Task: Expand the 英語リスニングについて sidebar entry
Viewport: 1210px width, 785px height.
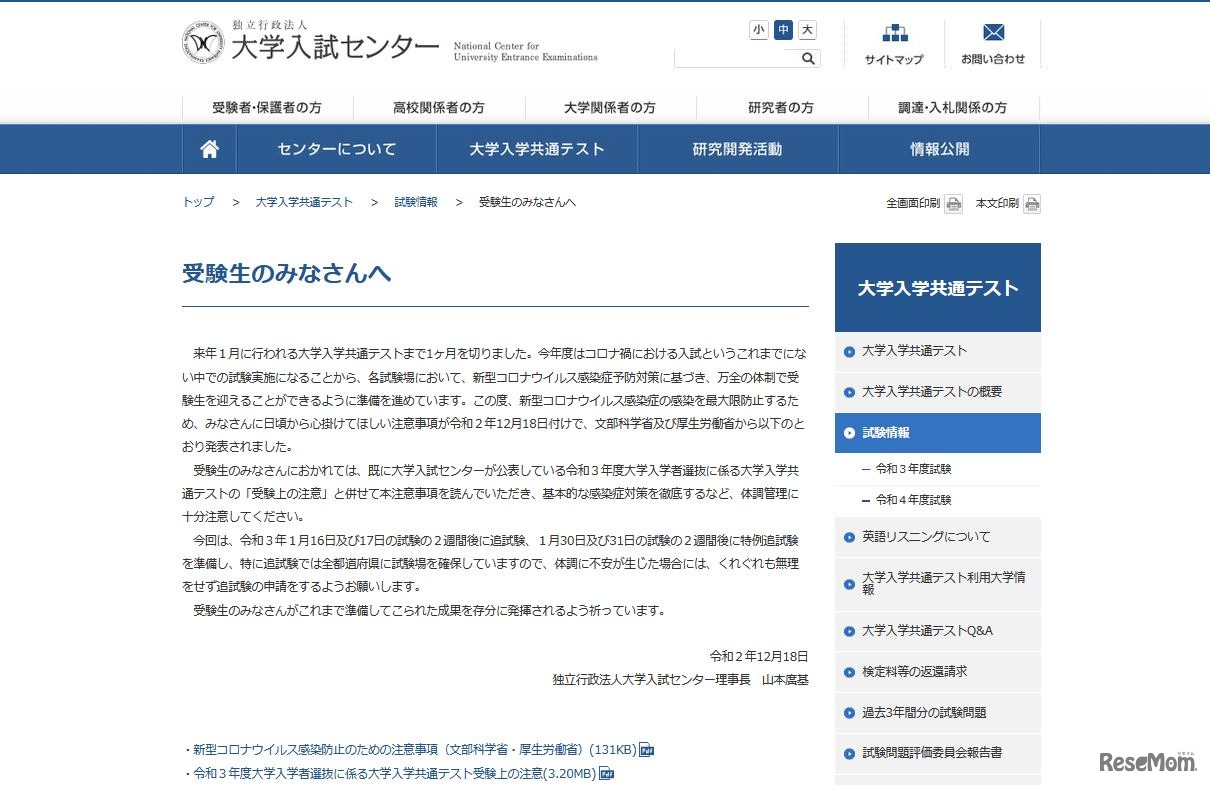Action: coord(928,537)
